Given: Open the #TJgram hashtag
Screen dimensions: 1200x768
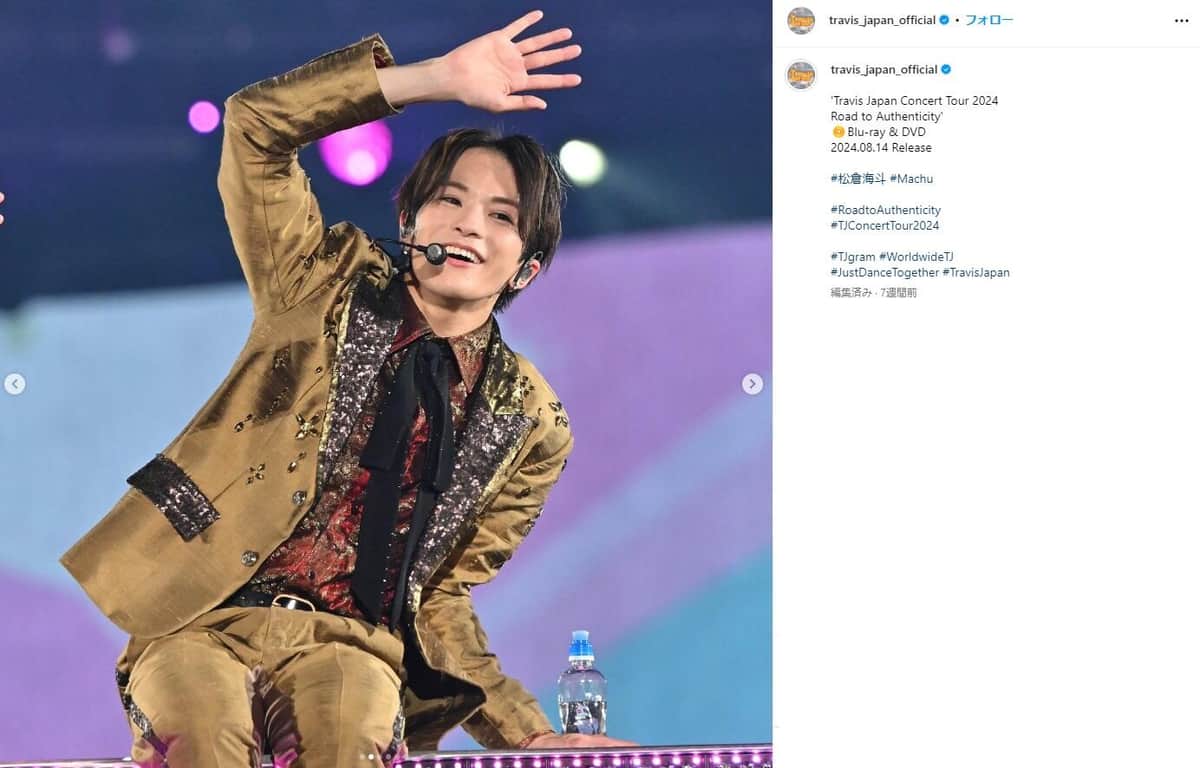Looking at the screenshot, I should [853, 257].
